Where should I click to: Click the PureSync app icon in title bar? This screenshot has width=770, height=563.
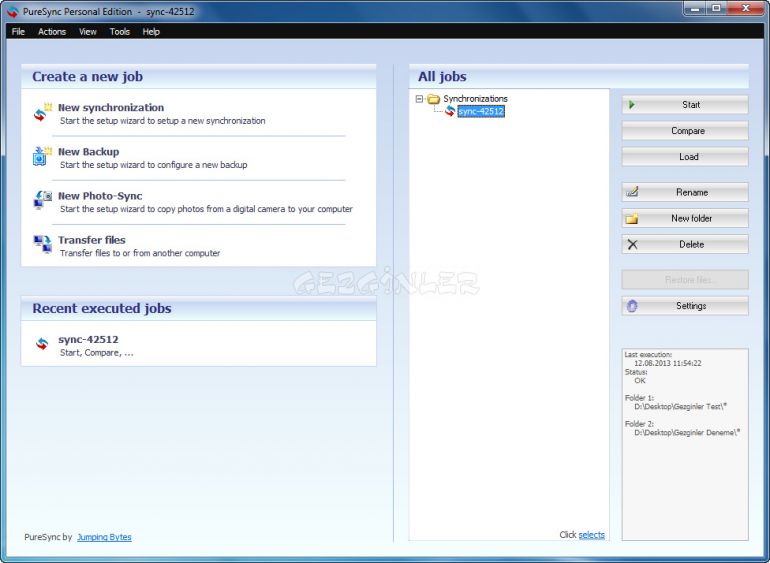coord(13,12)
